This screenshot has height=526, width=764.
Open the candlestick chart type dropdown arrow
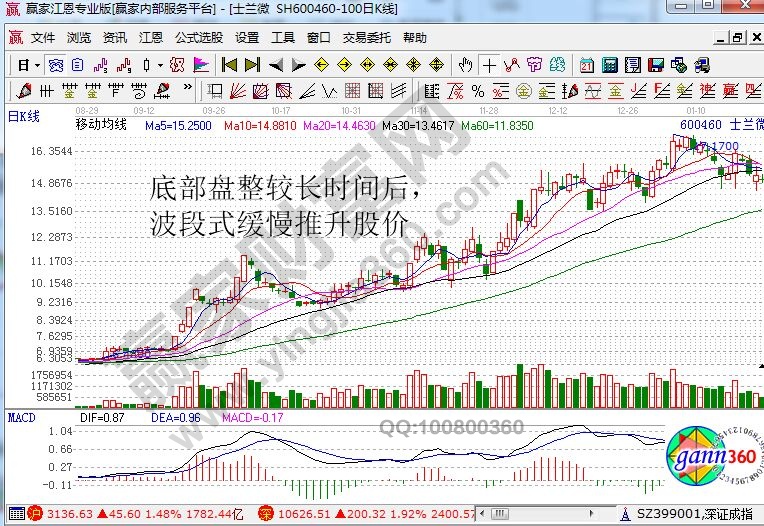(160, 65)
